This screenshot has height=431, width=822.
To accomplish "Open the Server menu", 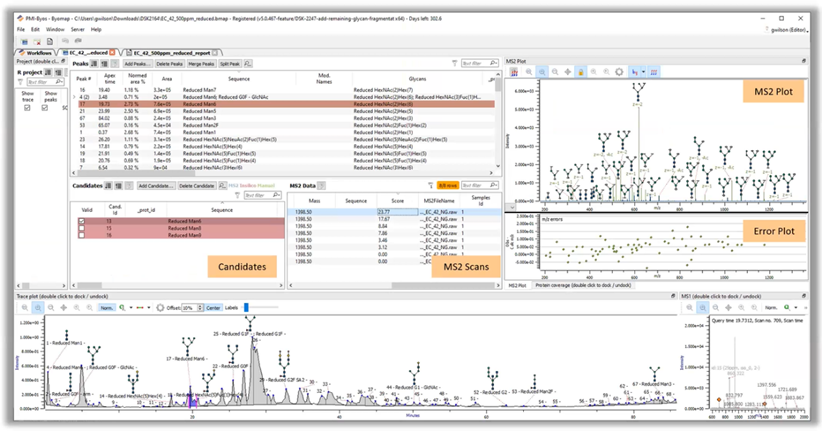I will [x=77, y=29].
